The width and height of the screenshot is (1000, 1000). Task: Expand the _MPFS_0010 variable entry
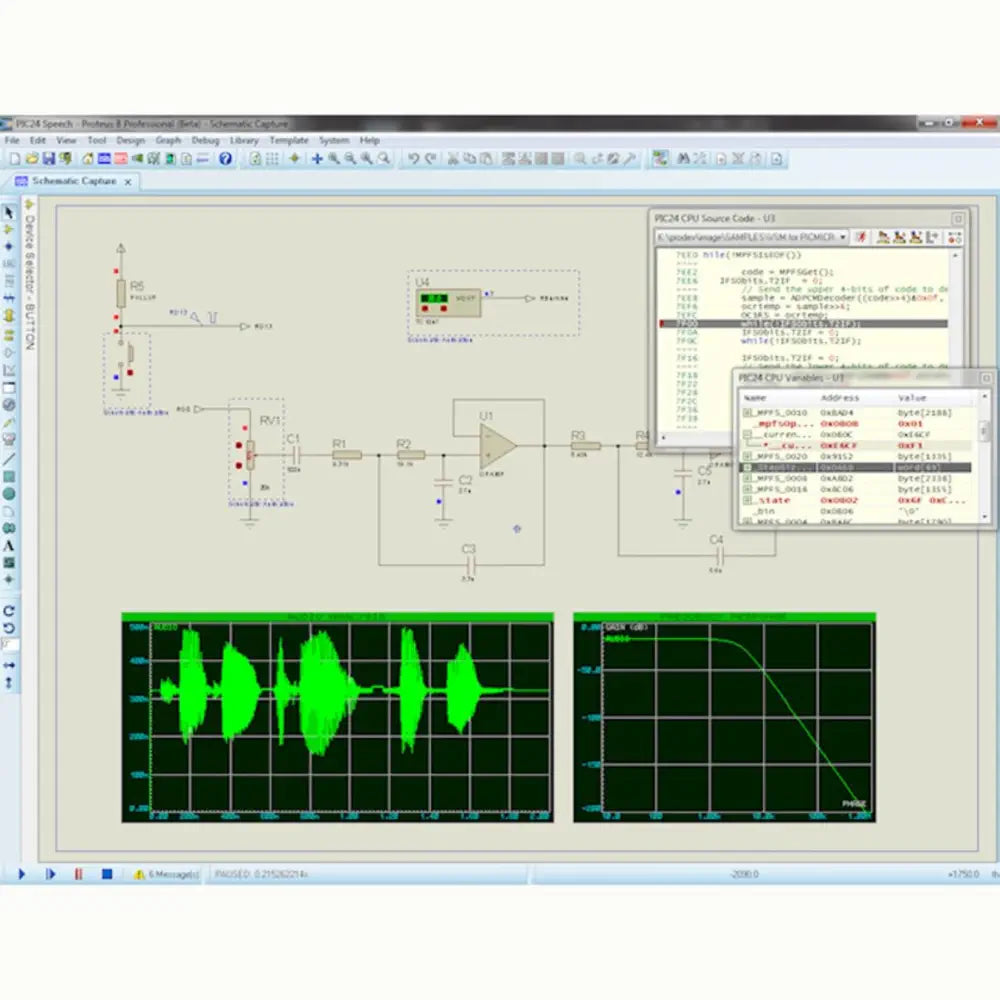click(x=747, y=412)
